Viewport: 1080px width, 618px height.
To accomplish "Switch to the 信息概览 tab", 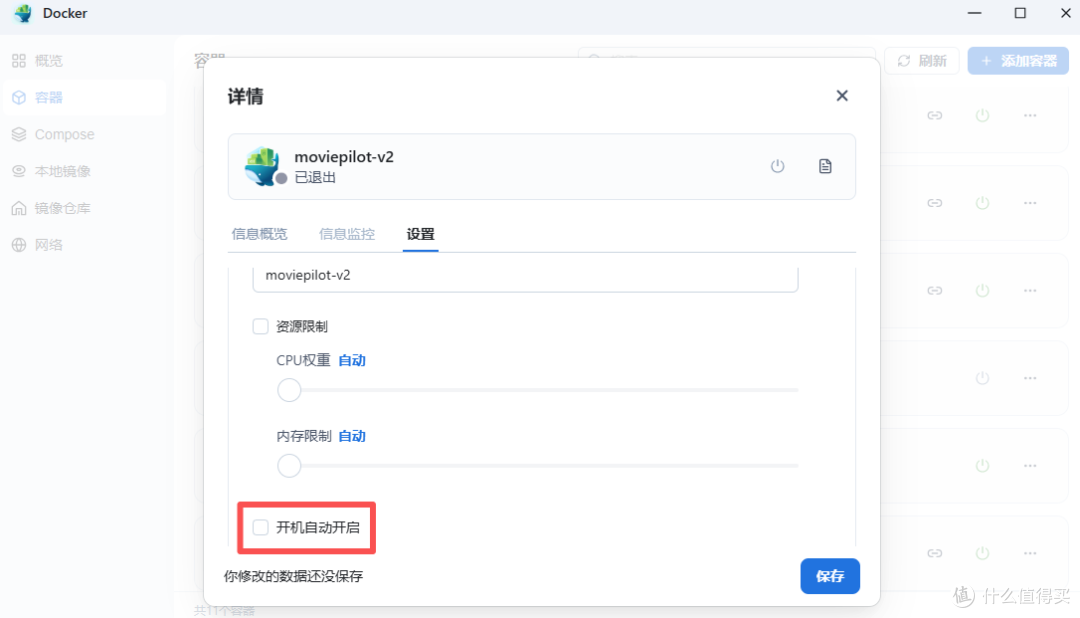I will coord(260,234).
